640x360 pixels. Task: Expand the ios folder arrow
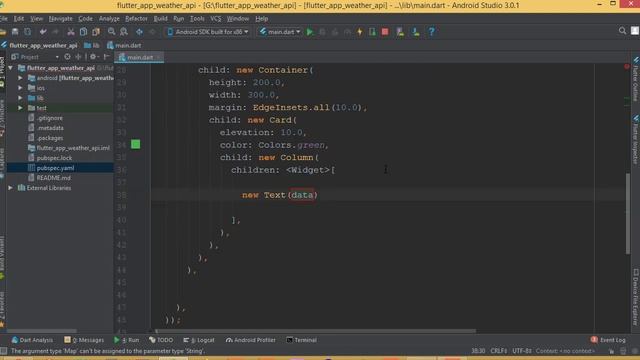tap(20, 88)
